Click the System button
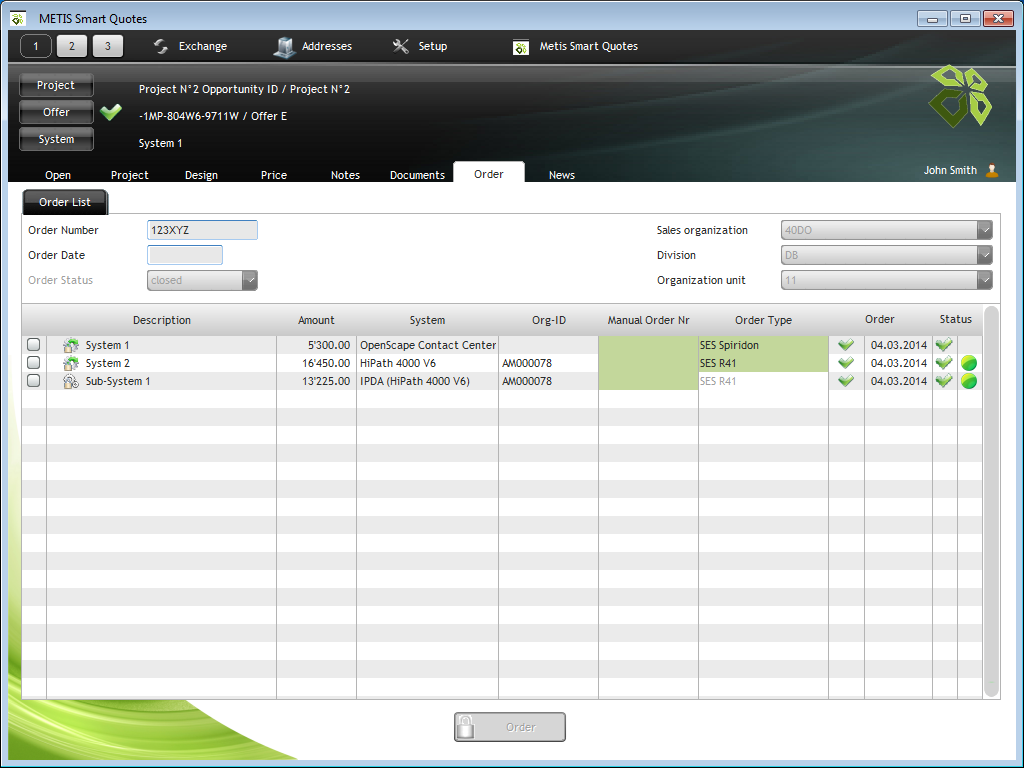 [56, 139]
